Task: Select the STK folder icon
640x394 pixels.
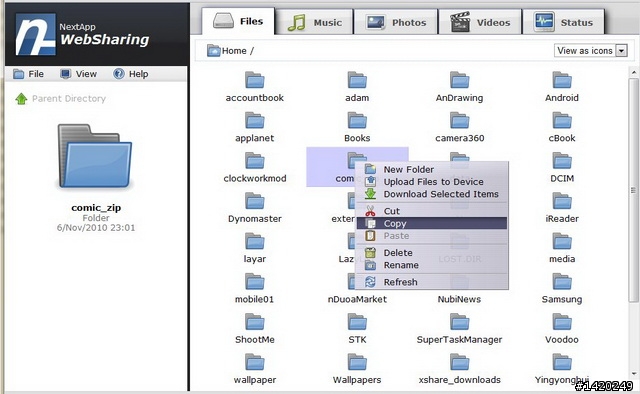Action: pyautogui.click(x=357, y=322)
